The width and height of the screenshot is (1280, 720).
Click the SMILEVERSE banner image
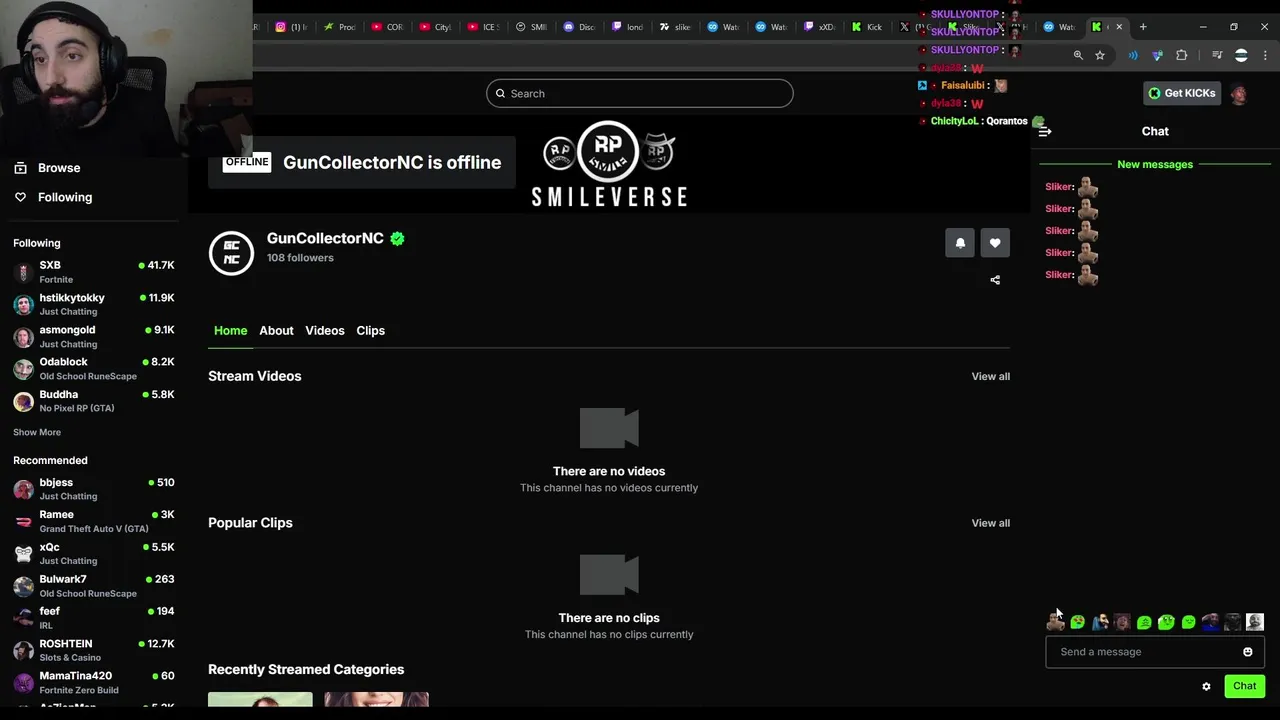point(609,164)
